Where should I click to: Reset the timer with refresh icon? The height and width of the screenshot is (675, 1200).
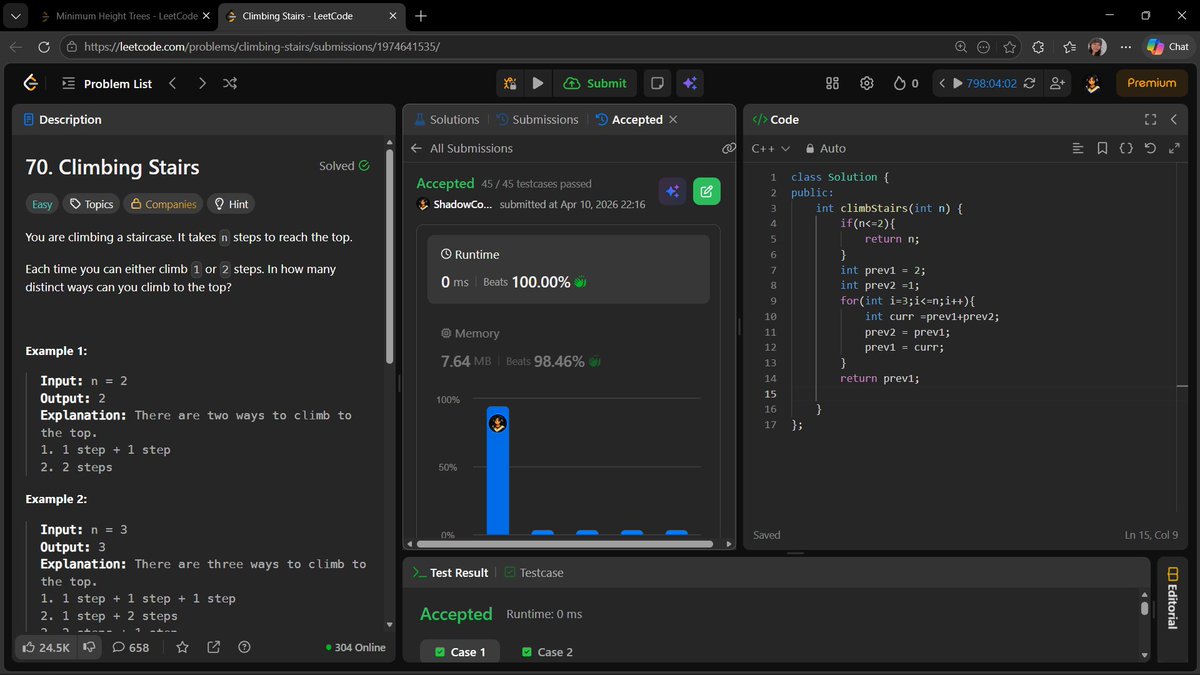pyautogui.click(x=1029, y=83)
